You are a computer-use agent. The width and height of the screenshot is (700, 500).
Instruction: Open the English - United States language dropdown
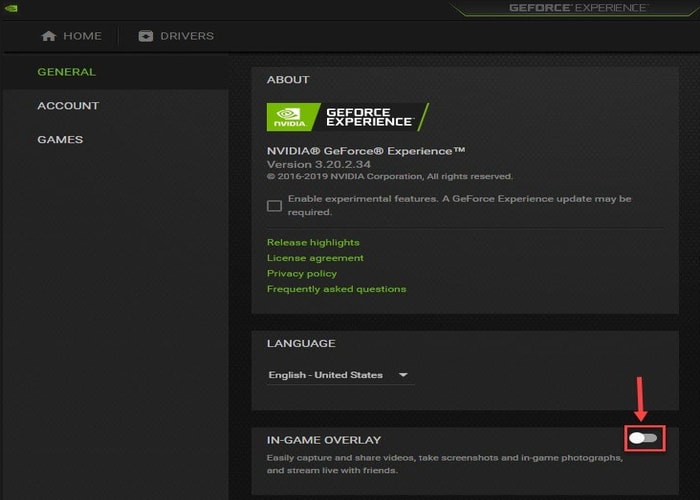[340, 375]
